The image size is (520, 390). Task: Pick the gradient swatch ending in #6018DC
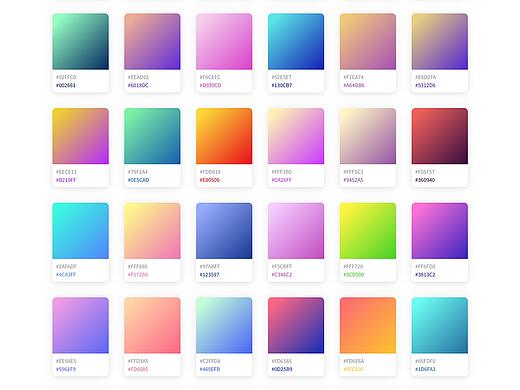click(152, 41)
